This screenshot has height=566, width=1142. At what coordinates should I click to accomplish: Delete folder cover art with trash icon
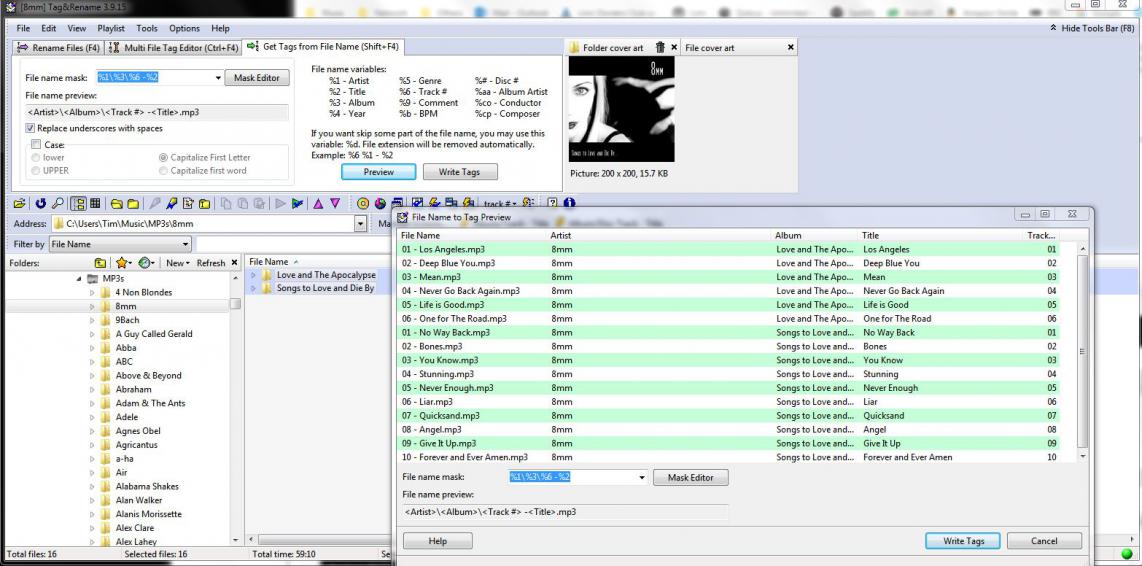[660, 48]
